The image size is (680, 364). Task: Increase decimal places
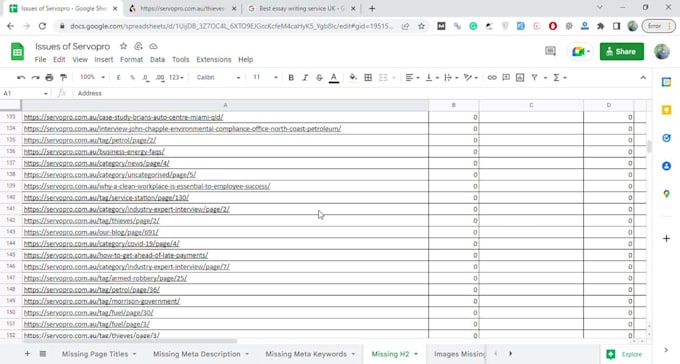coord(160,78)
